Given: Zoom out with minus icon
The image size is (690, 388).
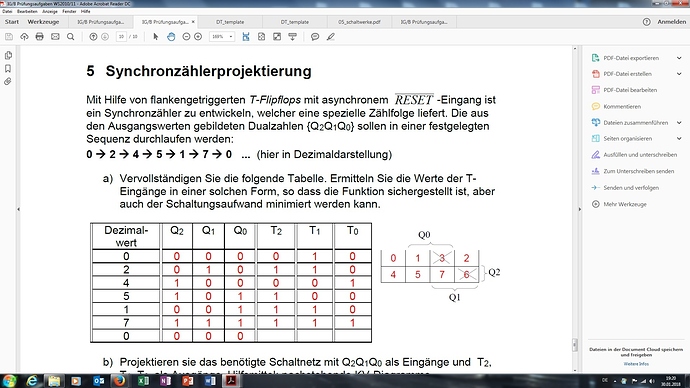Looking at the screenshot, I should 186,37.
